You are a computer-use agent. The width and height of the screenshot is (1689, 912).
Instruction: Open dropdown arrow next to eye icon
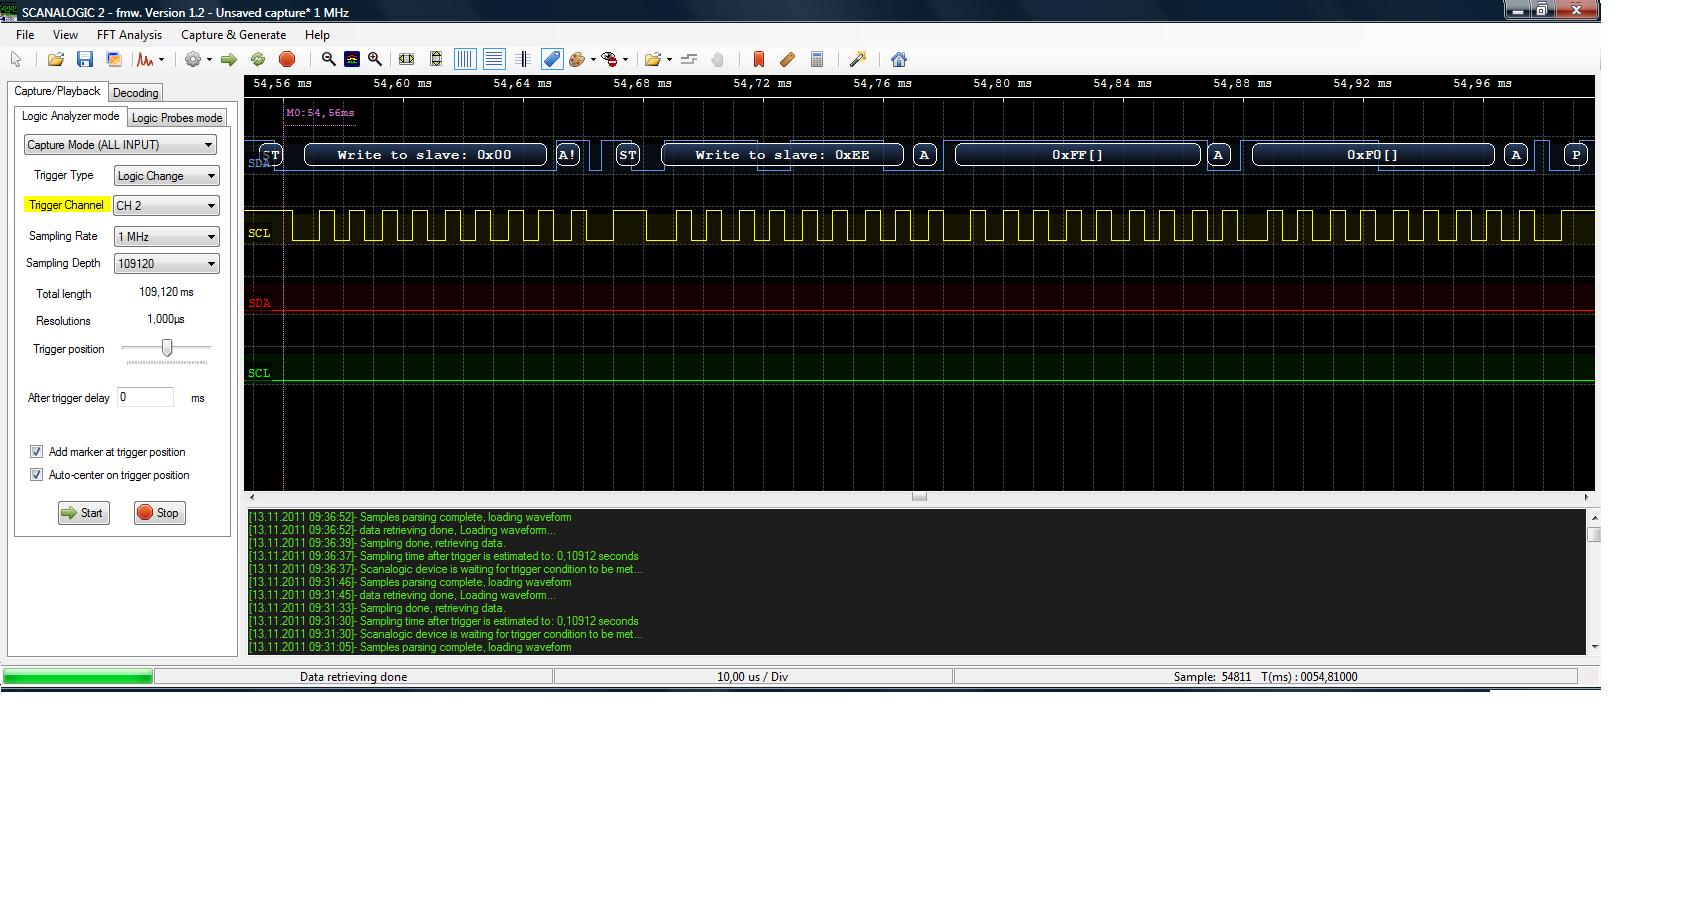625,60
